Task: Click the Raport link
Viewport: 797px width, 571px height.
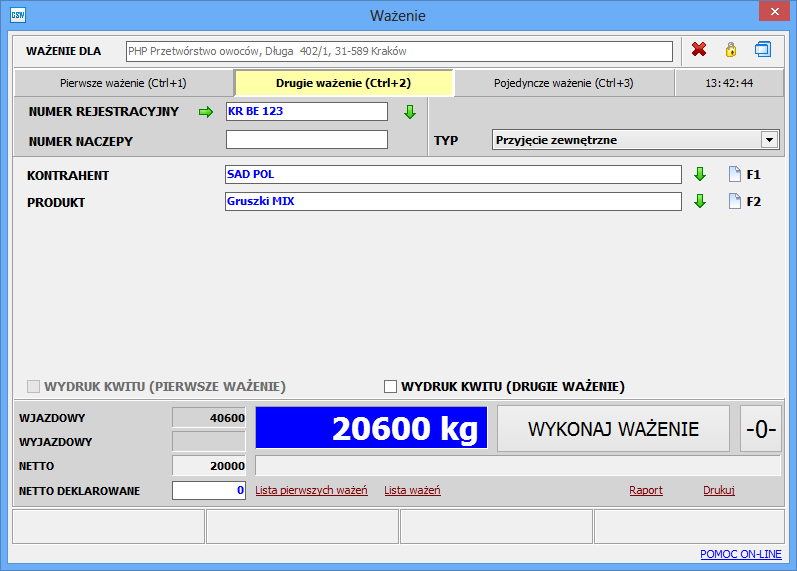Action: pyautogui.click(x=645, y=490)
